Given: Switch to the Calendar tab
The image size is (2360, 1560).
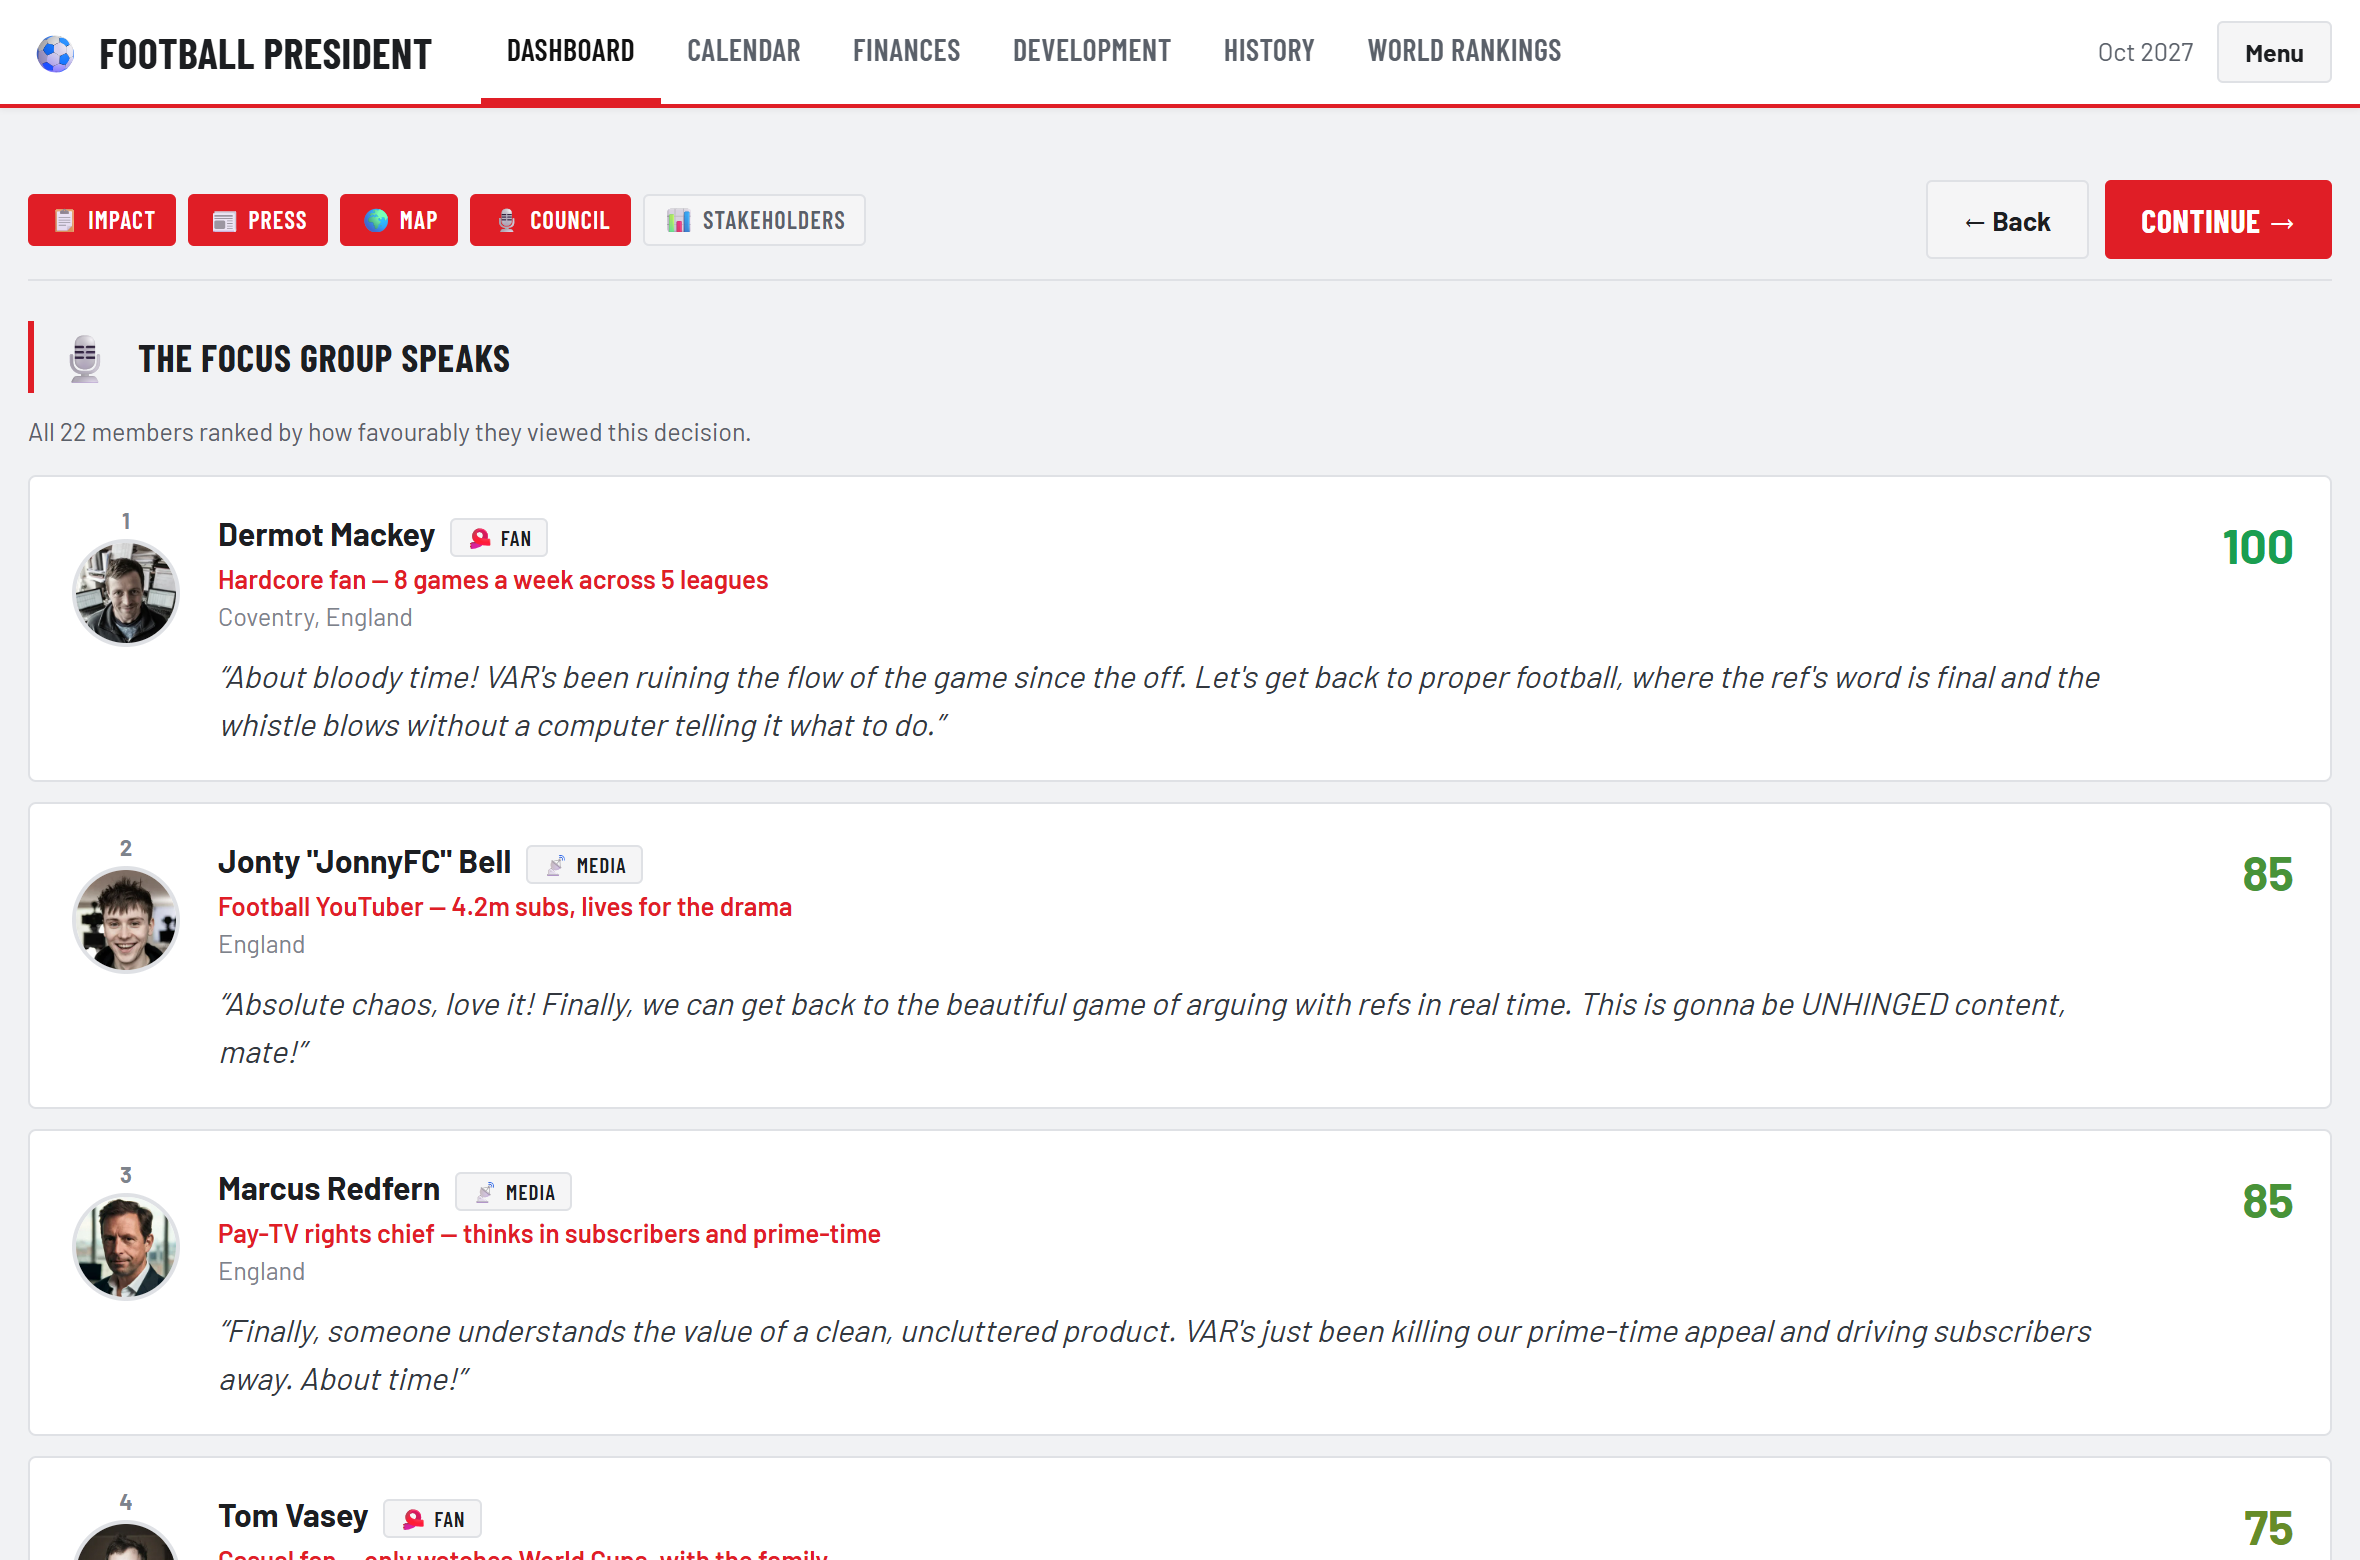Looking at the screenshot, I should [x=743, y=51].
